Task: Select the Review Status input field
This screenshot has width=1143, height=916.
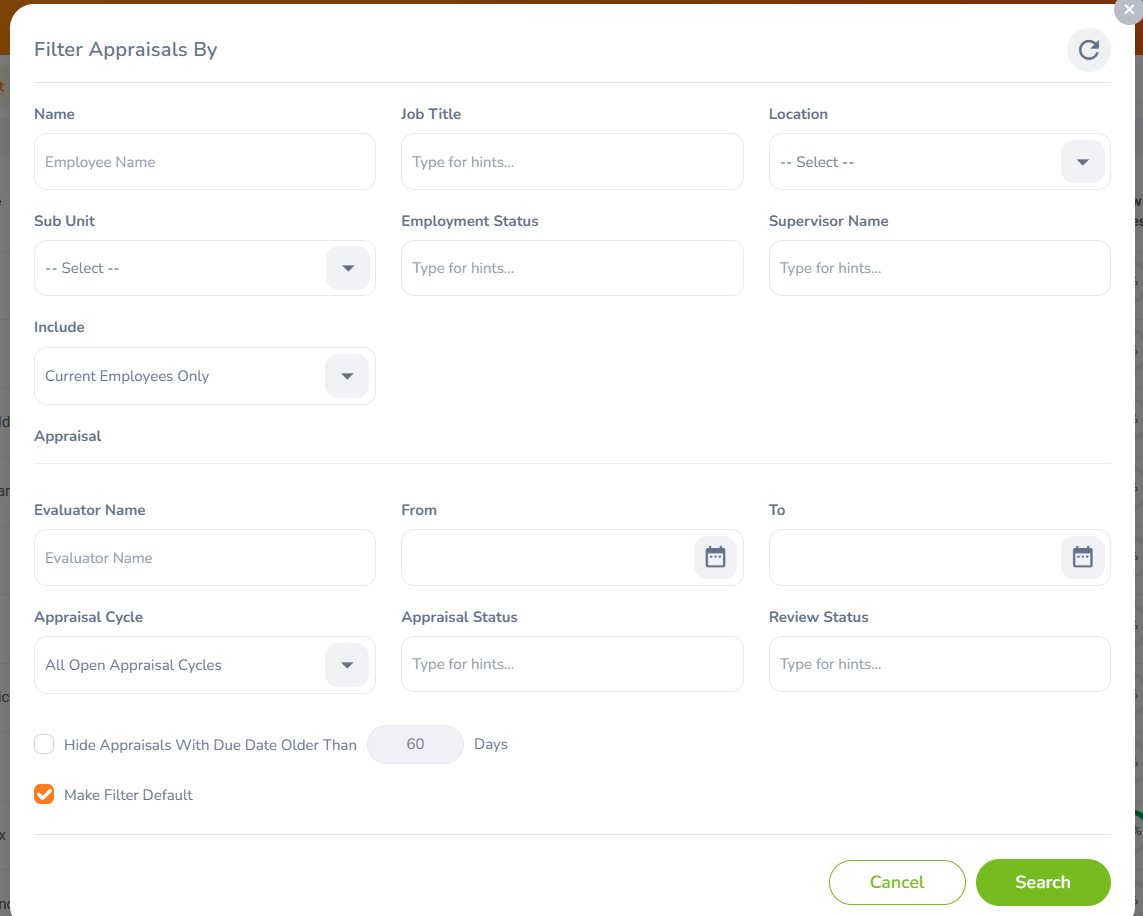Action: (938, 664)
